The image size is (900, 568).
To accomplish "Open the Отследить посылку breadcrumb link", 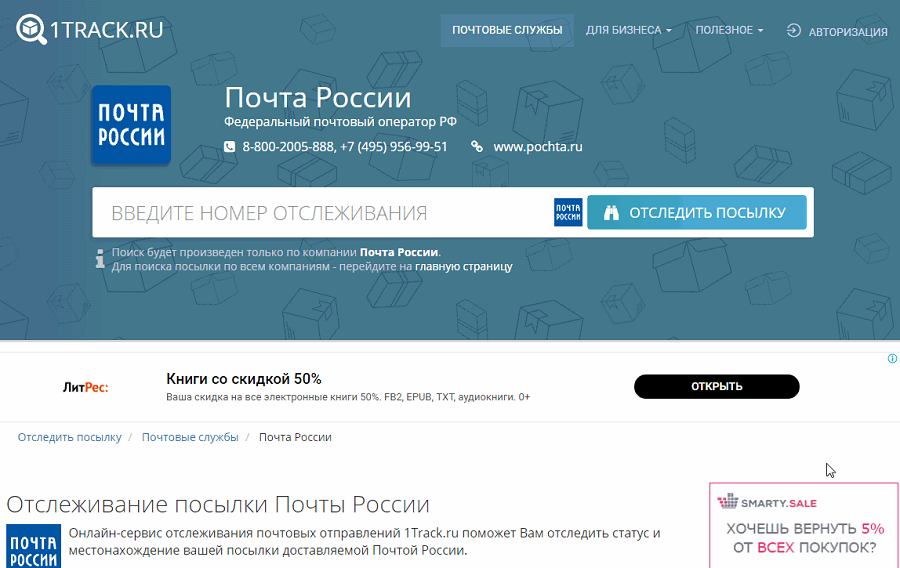I will [x=69, y=437].
